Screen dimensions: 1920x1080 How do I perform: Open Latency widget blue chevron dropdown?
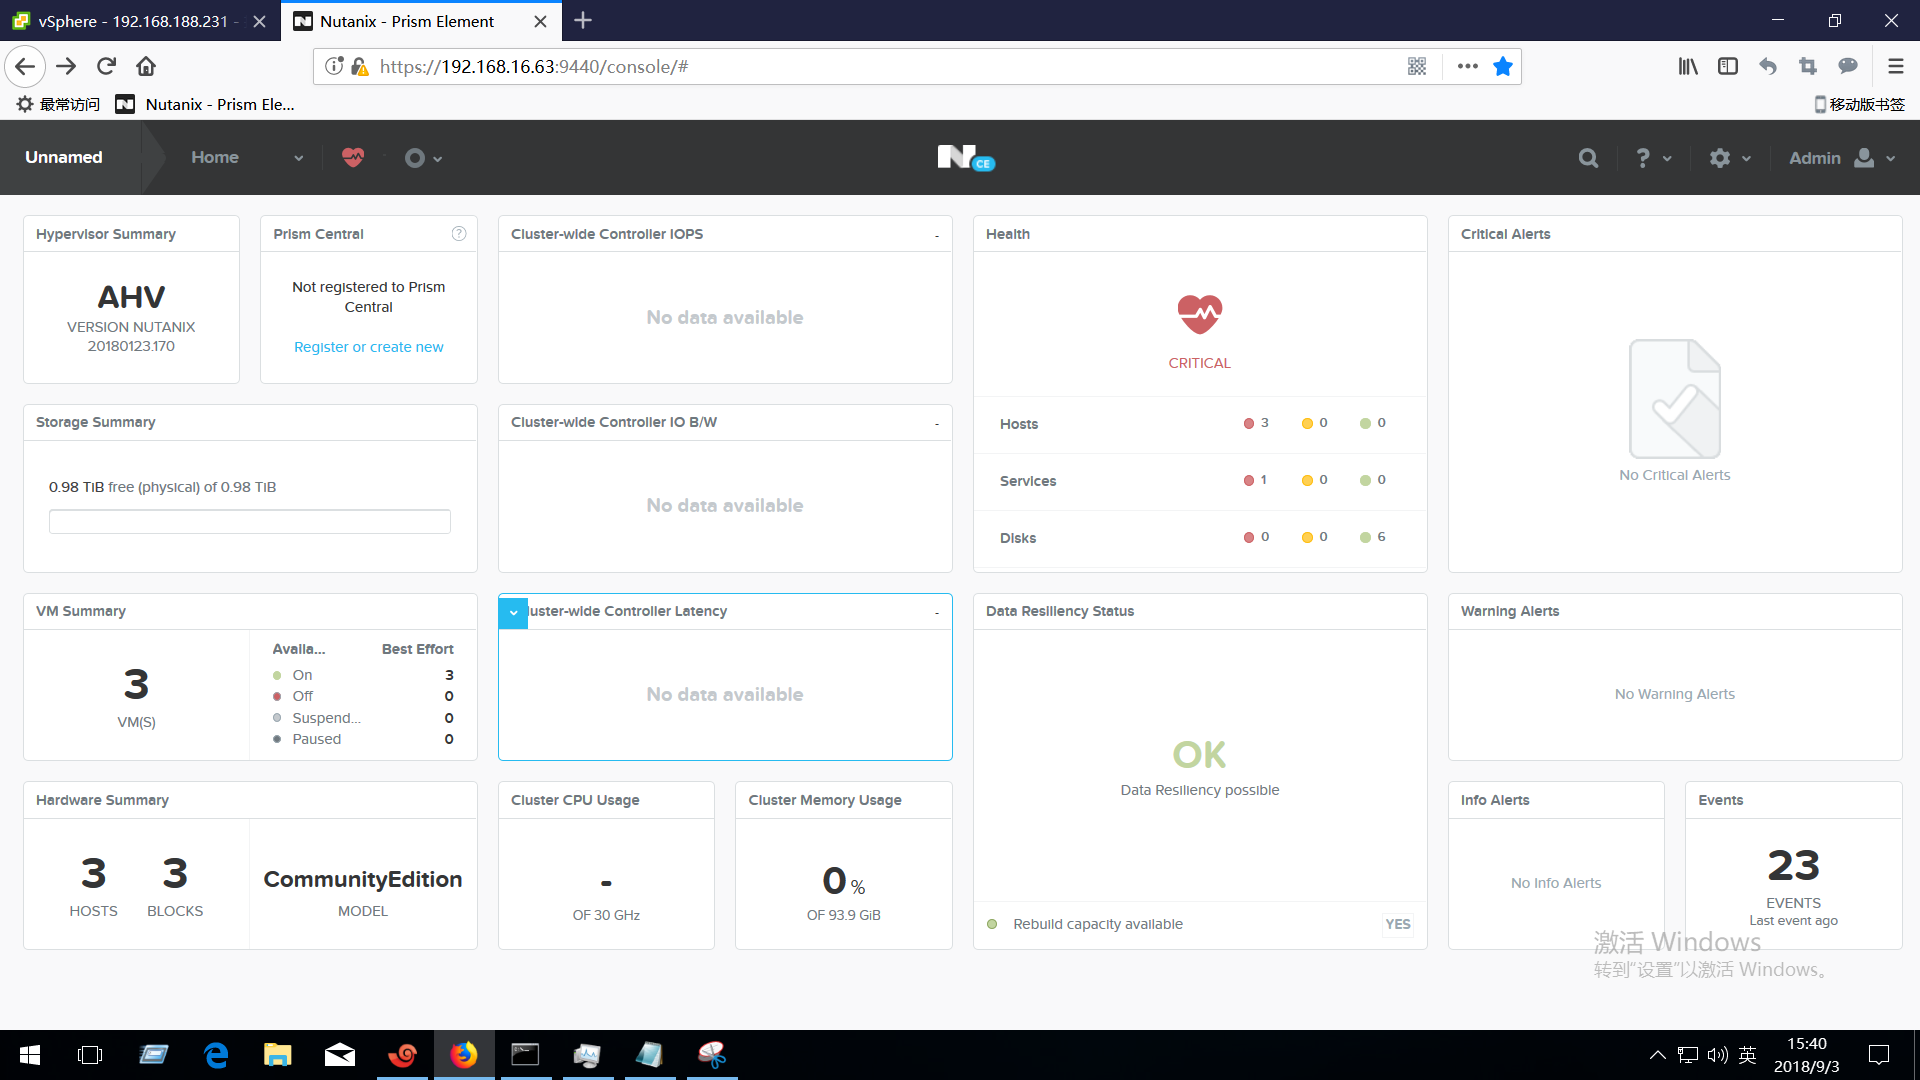click(x=513, y=612)
